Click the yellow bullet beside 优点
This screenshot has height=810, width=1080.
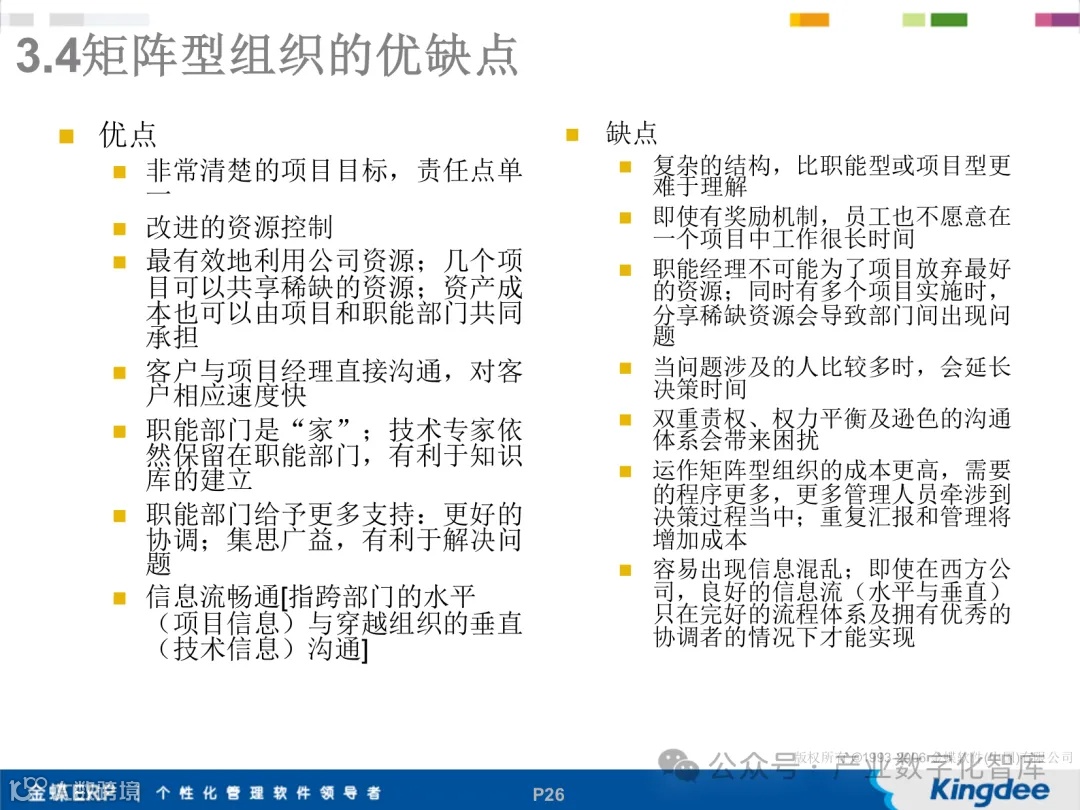pyautogui.click(x=66, y=136)
